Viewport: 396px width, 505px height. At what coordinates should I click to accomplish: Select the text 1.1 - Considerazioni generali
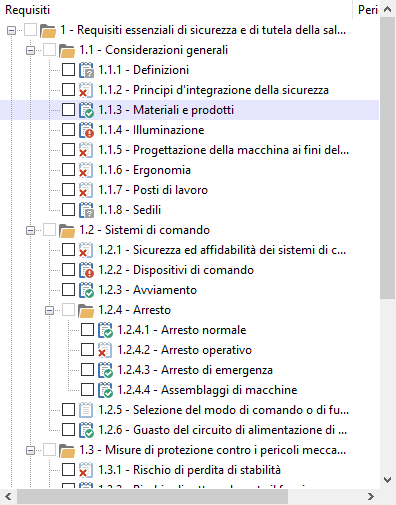[x=154, y=50]
